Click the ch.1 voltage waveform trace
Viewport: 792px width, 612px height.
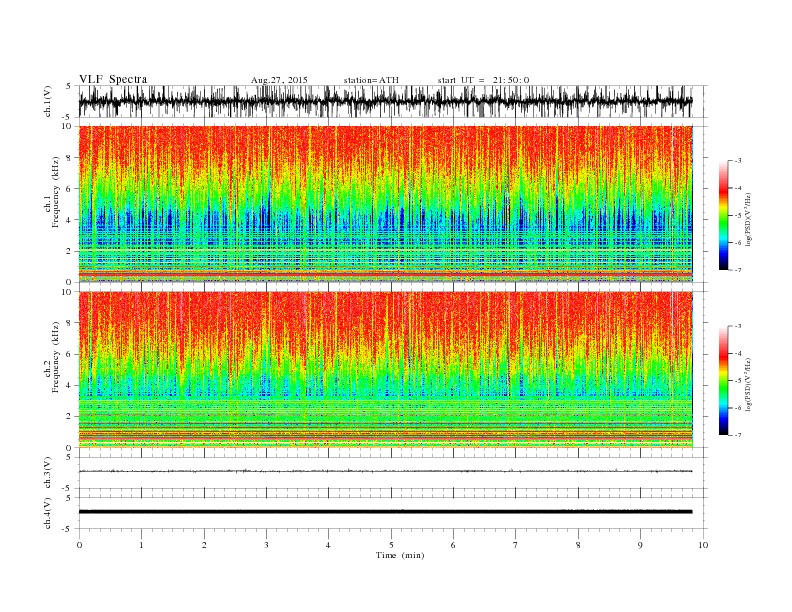pyautogui.click(x=385, y=101)
